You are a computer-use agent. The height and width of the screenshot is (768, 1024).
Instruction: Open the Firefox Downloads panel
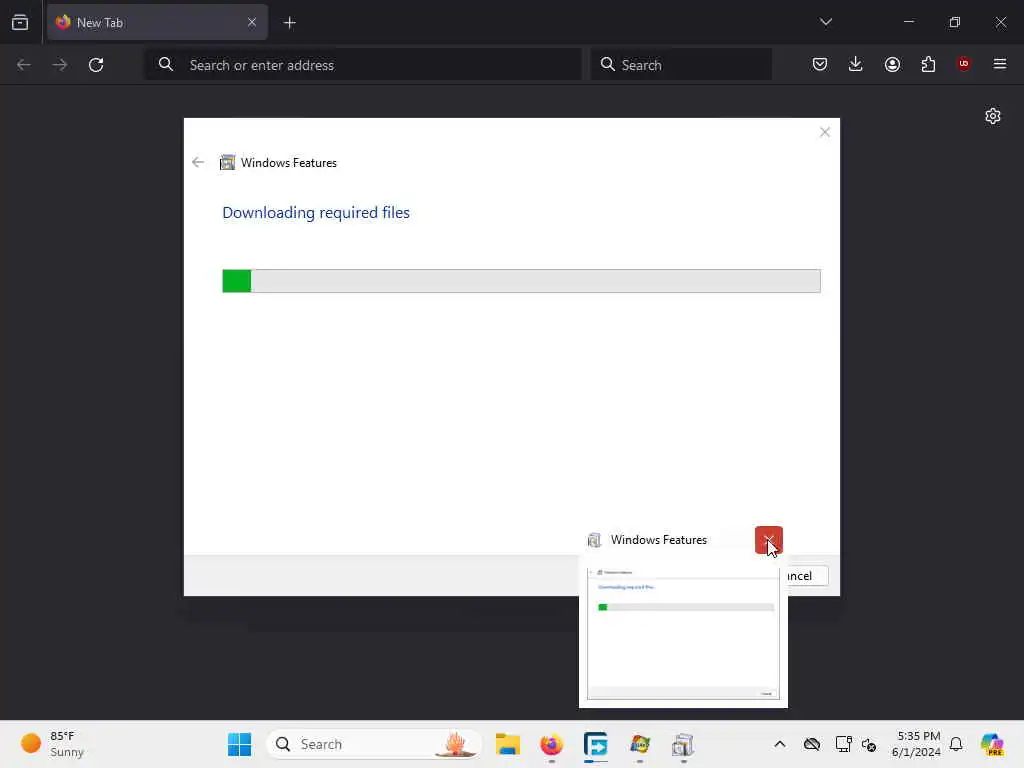pos(856,64)
